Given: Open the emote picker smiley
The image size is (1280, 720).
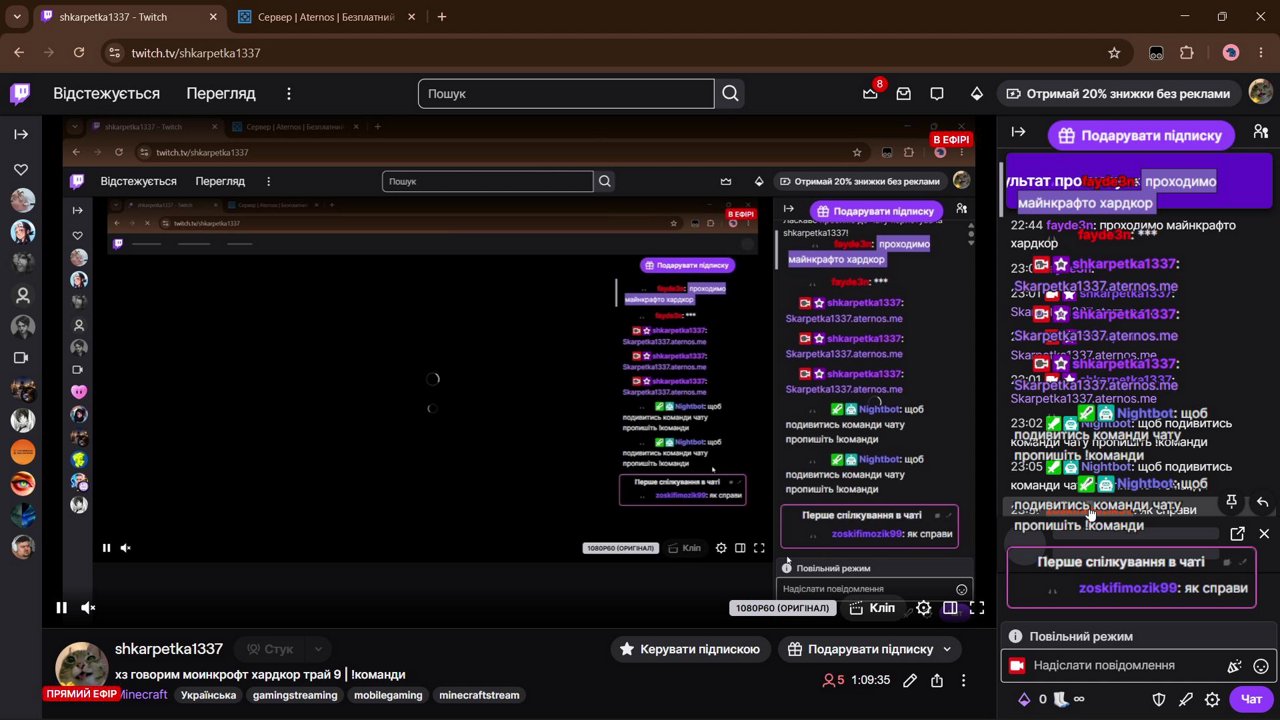Looking at the screenshot, I should coord(1260,666).
